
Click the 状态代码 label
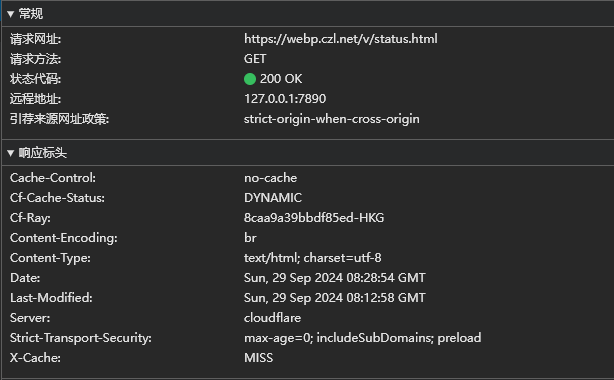click(x=35, y=79)
